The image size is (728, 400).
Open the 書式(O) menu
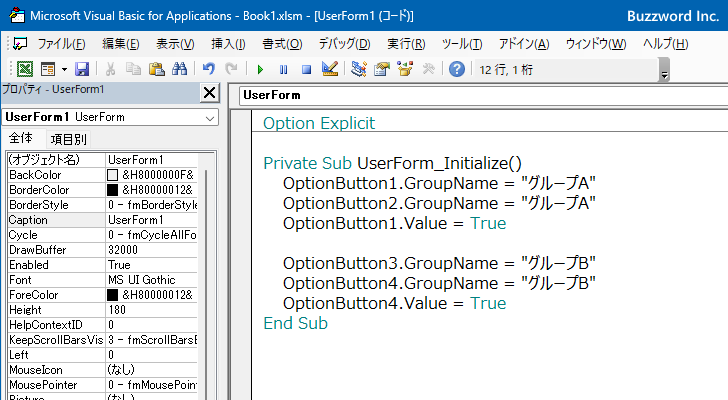282,44
